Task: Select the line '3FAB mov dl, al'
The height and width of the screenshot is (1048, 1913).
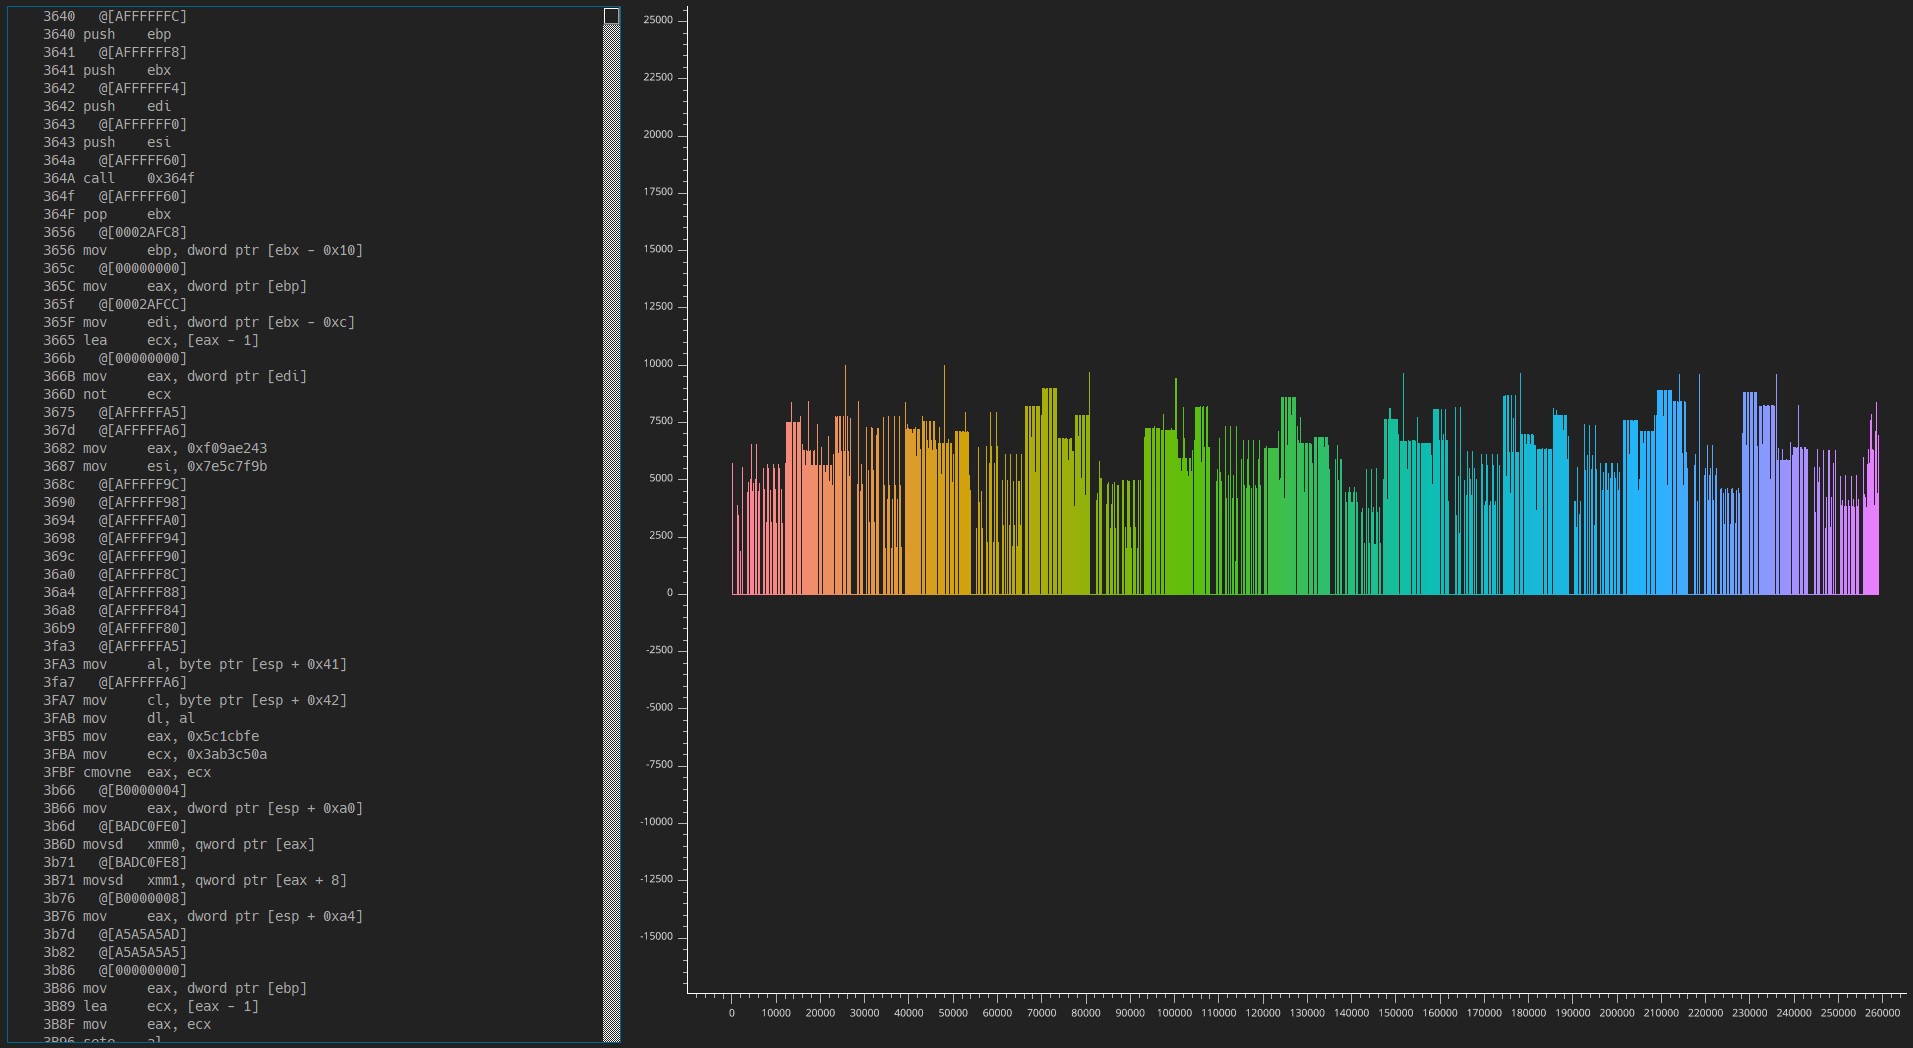Action: point(305,718)
